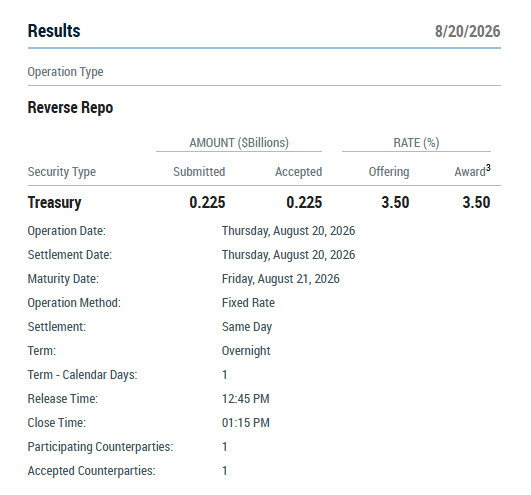This screenshot has width=531, height=495.
Task: Click the Award footnote 3 superscript
Action: coord(488,168)
